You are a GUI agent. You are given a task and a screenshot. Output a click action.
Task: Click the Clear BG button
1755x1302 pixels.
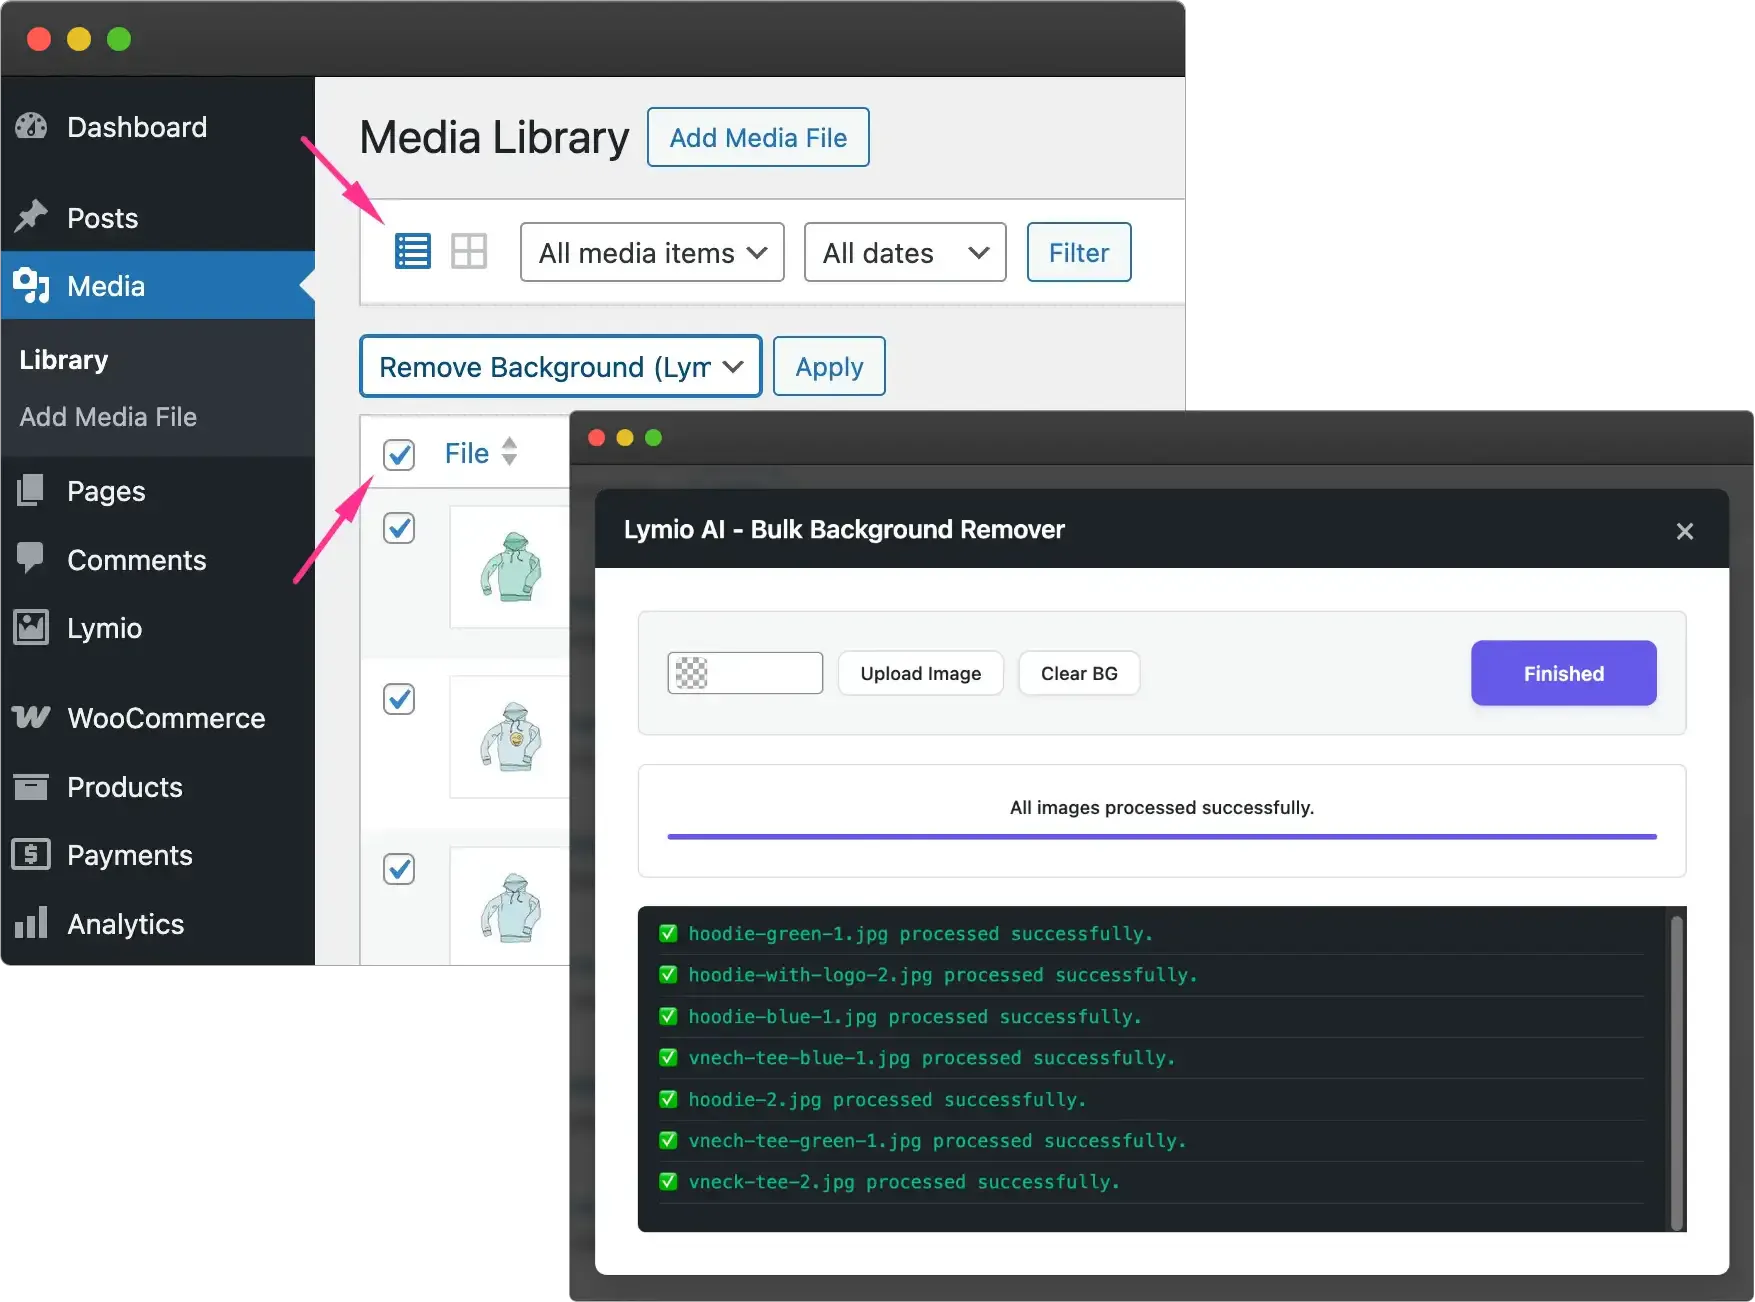1079,673
